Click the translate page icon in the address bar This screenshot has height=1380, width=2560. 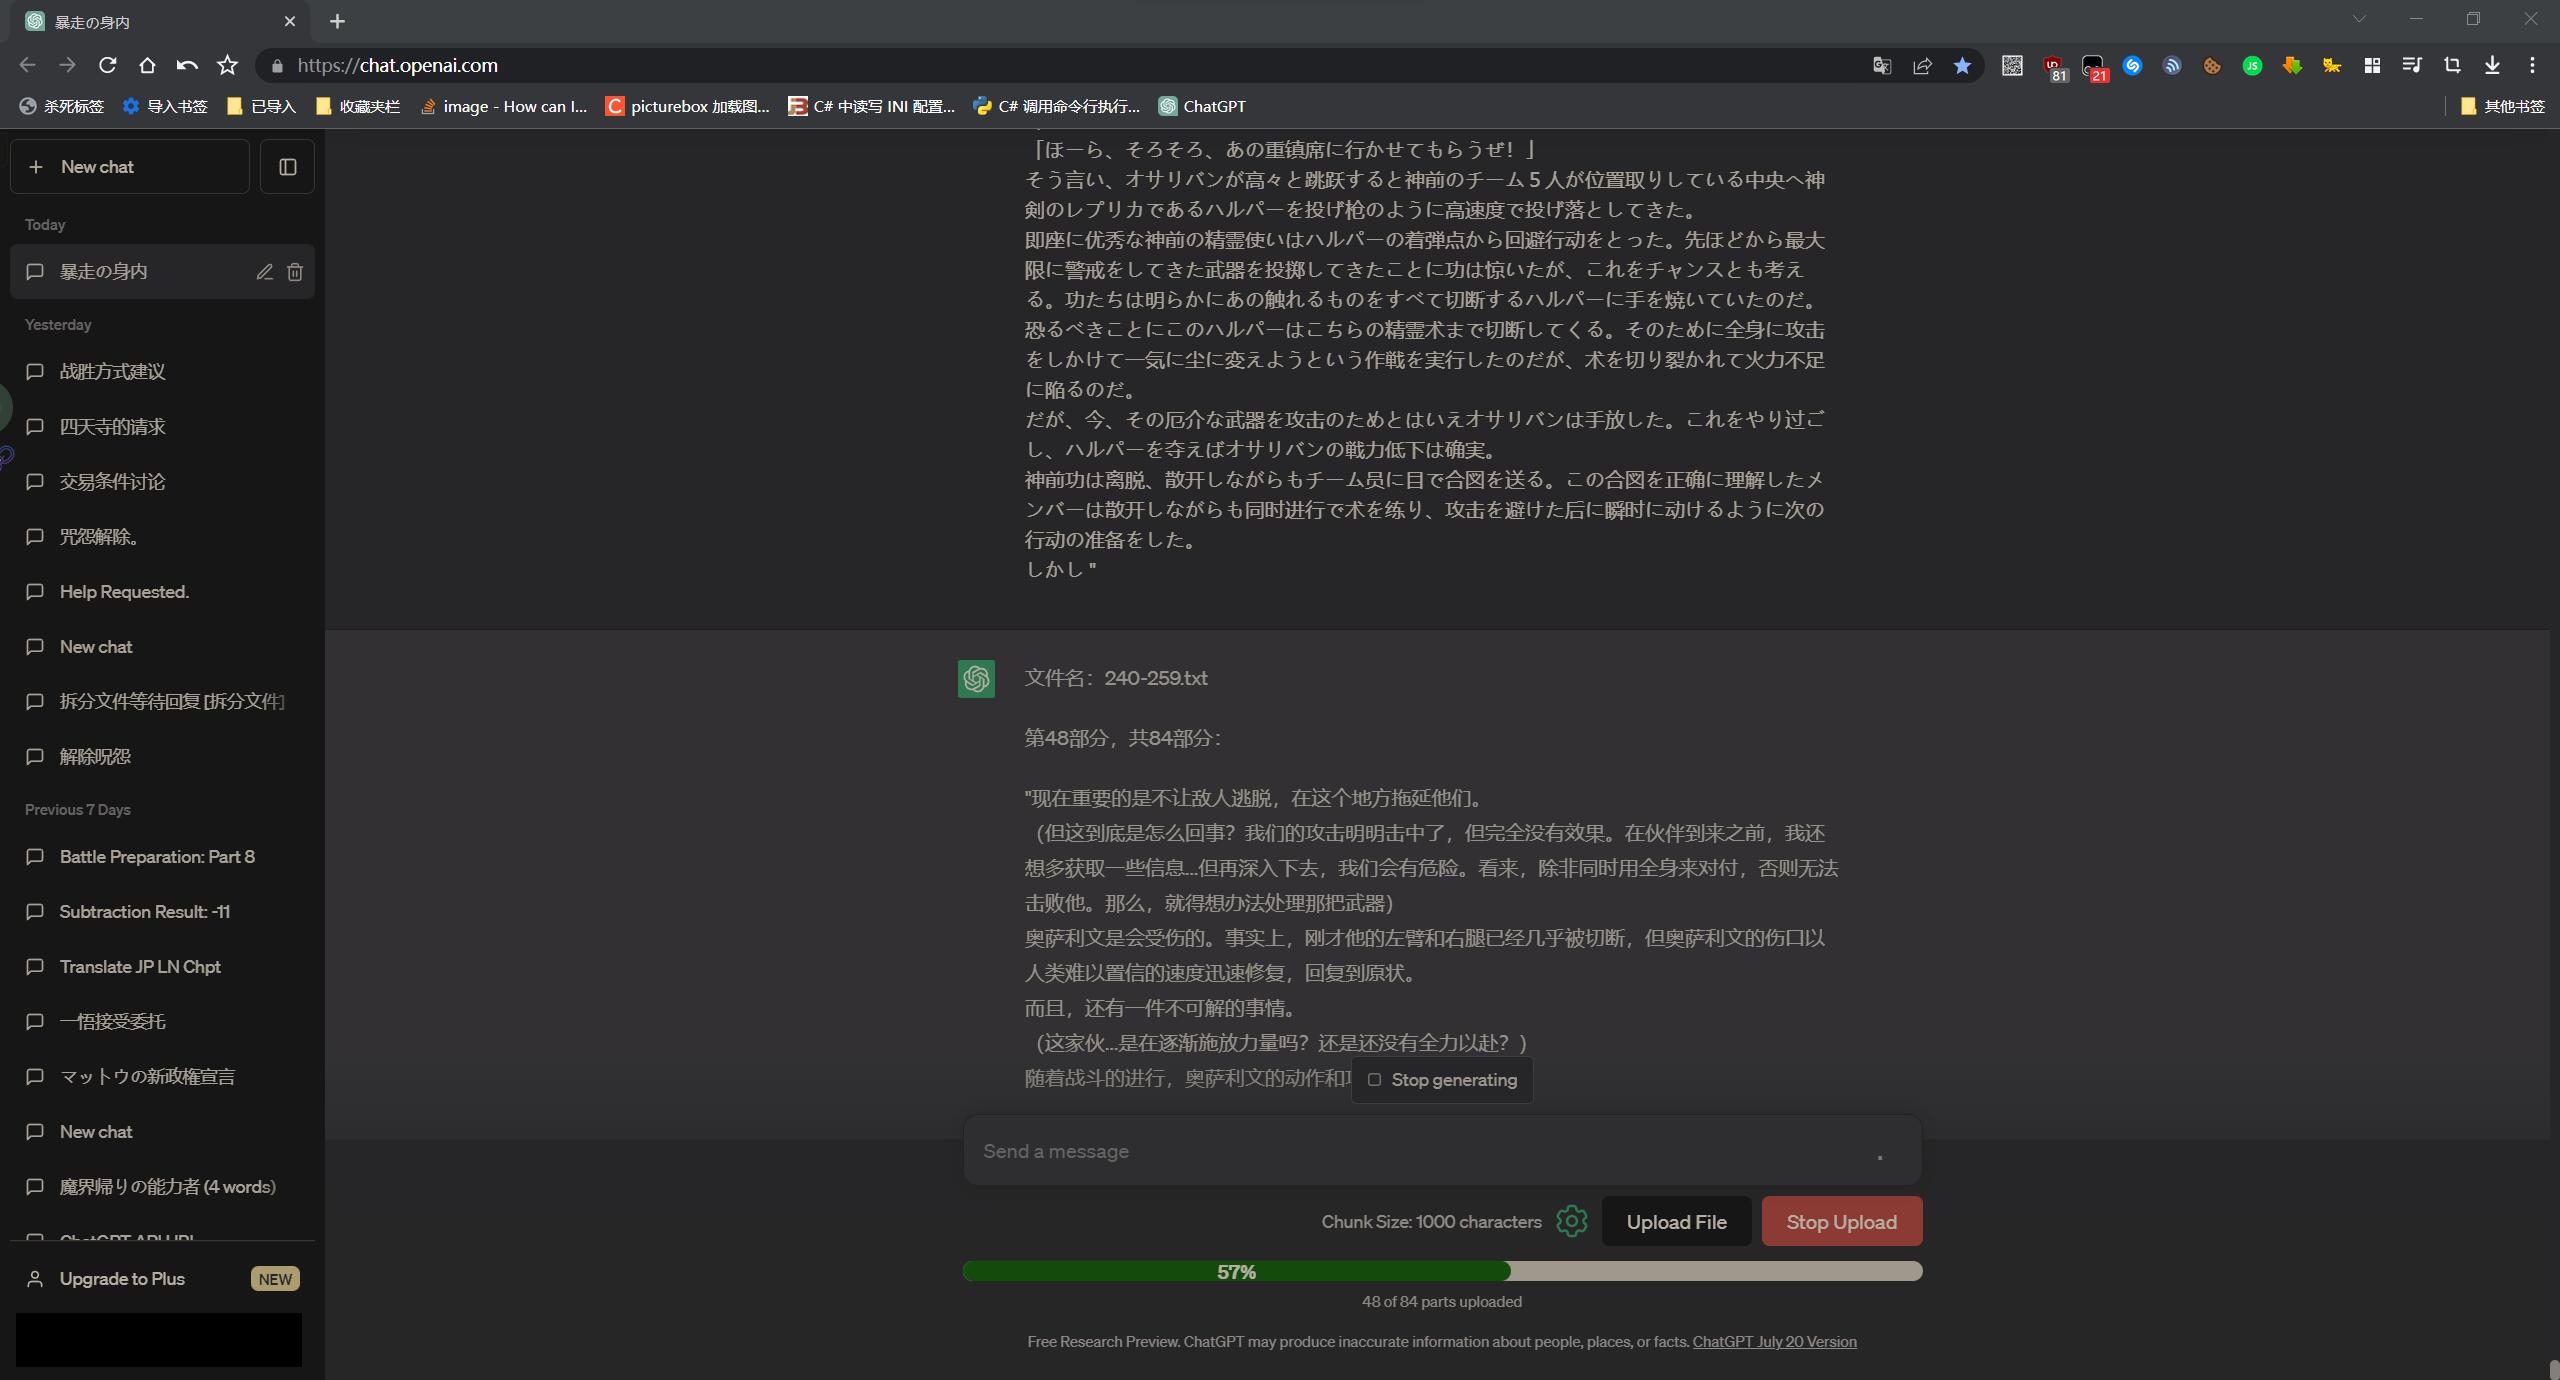tap(1882, 66)
